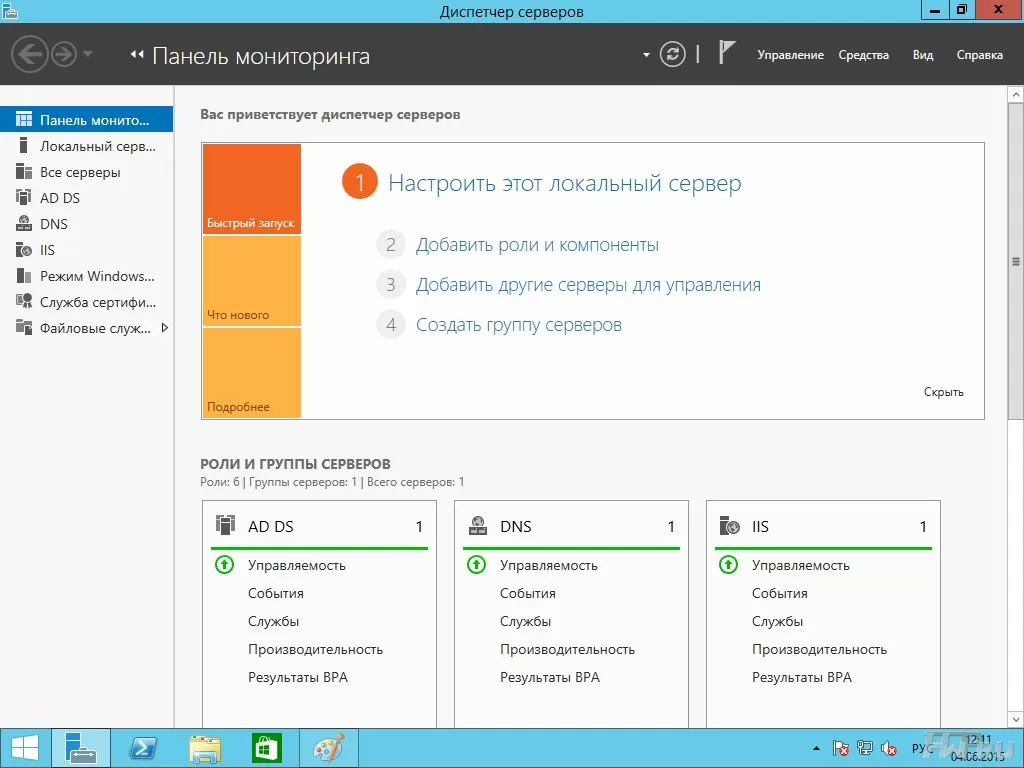Open PowerShell from the taskbar
Screen dimensions: 1024x768
coord(143,748)
